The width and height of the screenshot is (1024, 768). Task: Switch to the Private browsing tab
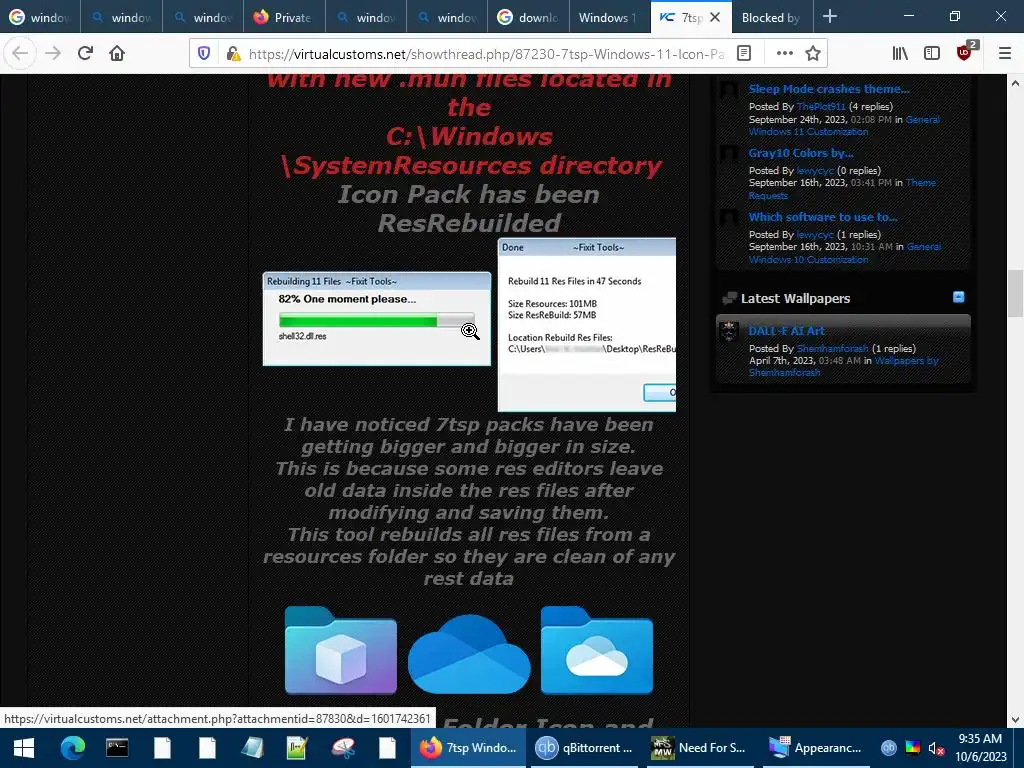(284, 18)
